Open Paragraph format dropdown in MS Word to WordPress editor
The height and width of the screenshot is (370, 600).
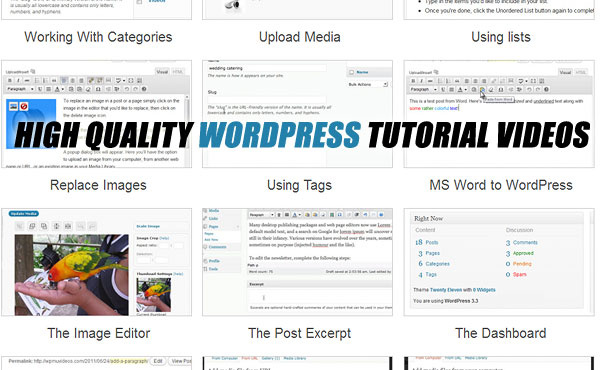tap(424, 90)
